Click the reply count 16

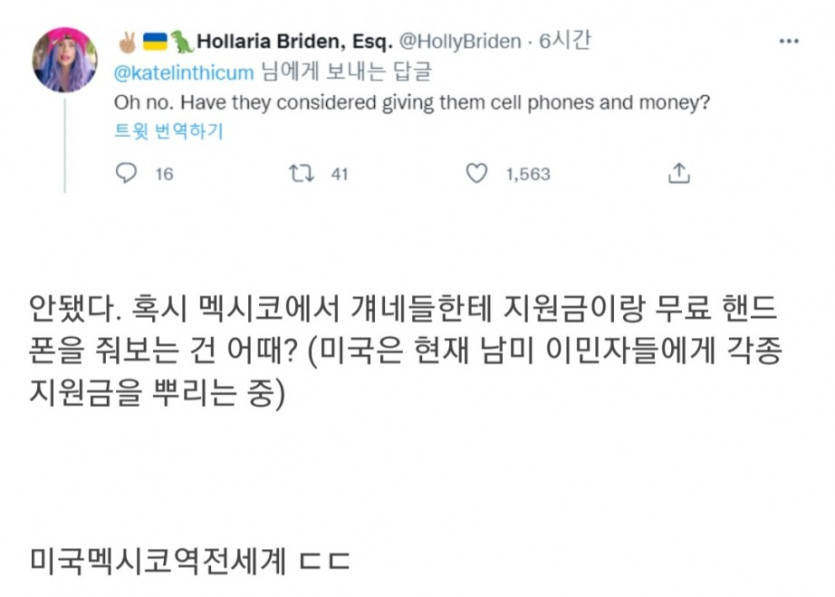[164, 173]
